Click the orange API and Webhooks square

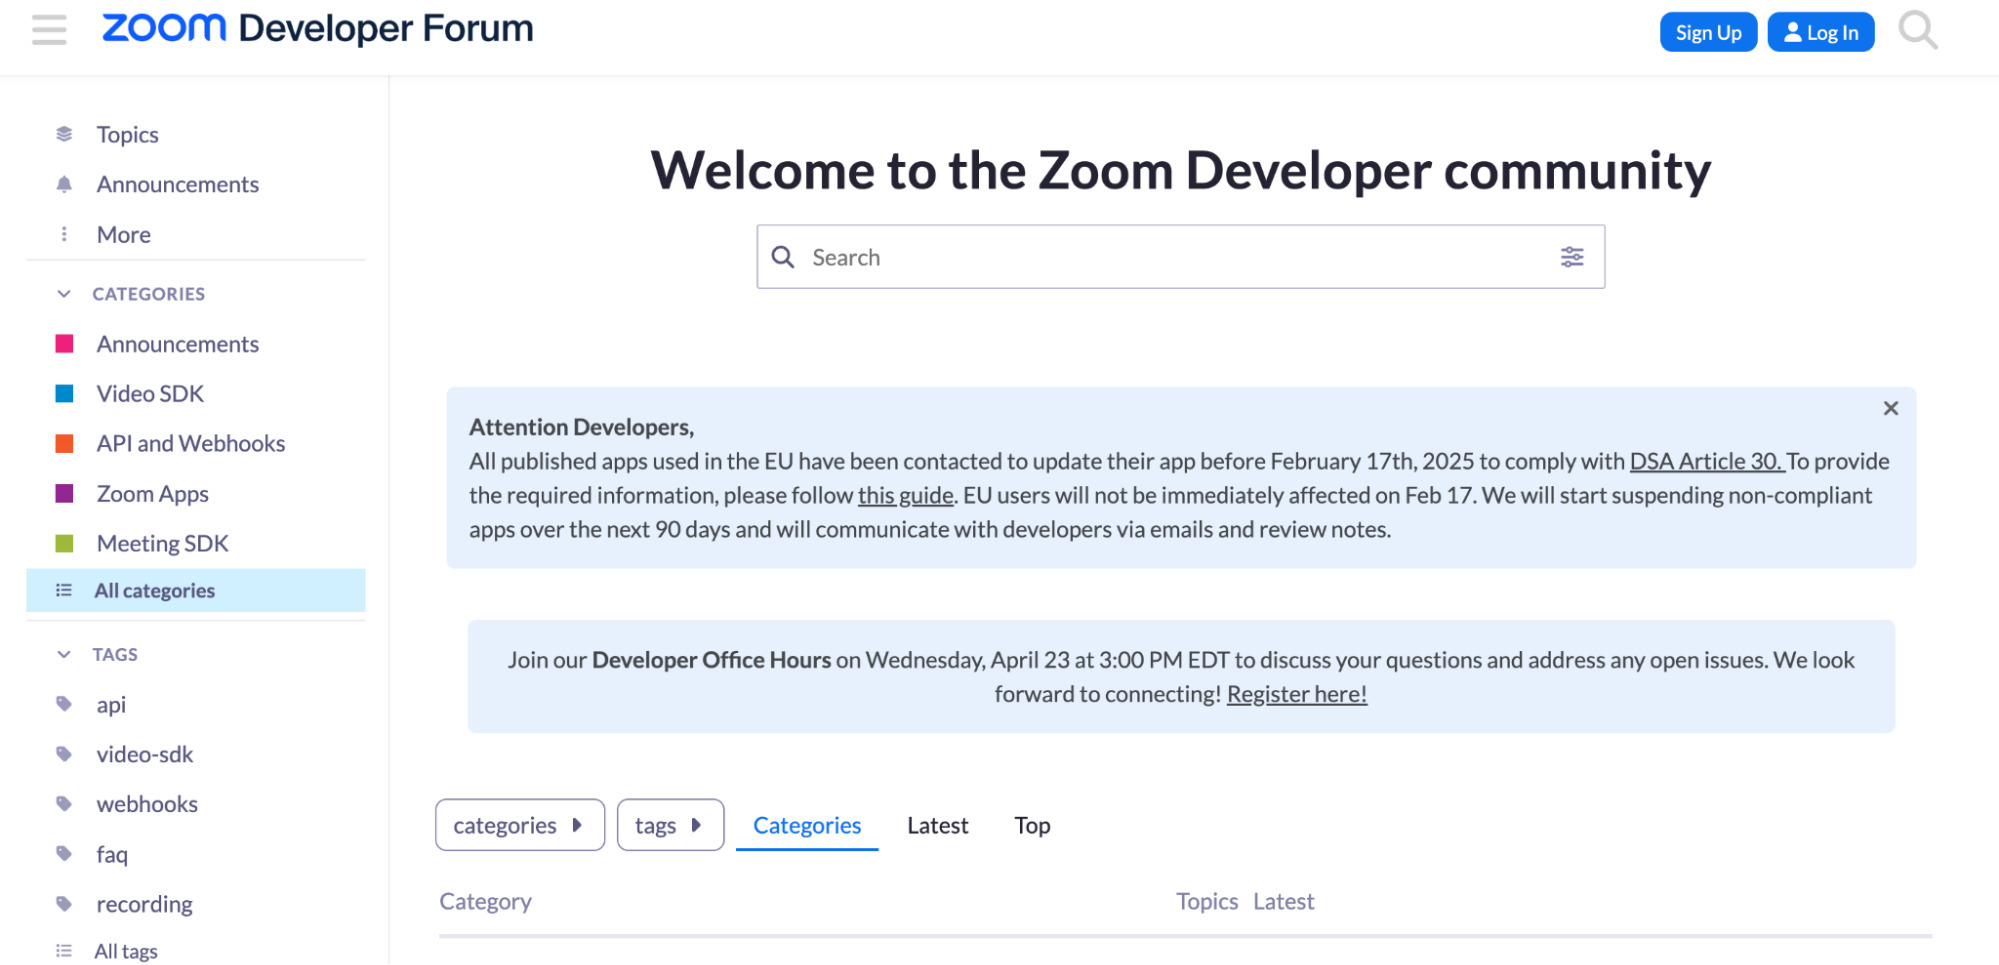tap(64, 443)
